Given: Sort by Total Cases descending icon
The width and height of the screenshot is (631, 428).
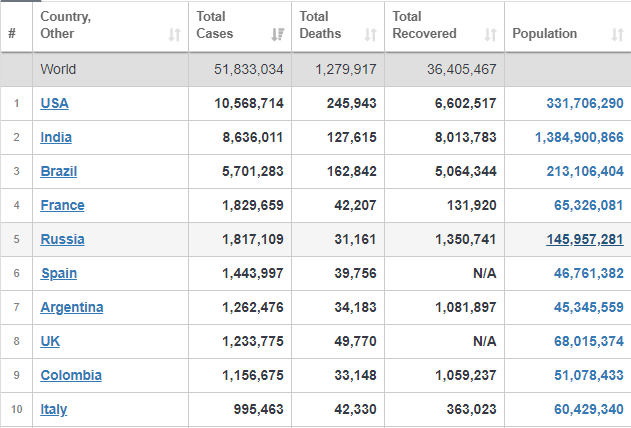Looking at the screenshot, I should click(278, 35).
